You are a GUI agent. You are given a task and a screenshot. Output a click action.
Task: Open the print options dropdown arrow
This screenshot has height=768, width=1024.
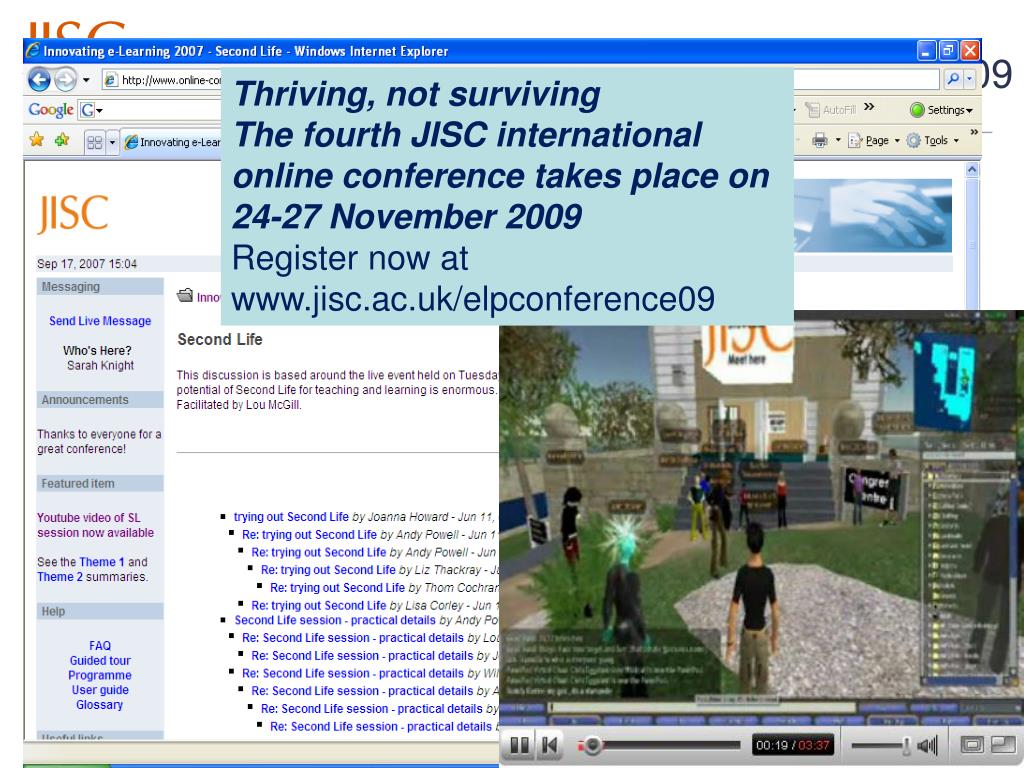[838, 140]
